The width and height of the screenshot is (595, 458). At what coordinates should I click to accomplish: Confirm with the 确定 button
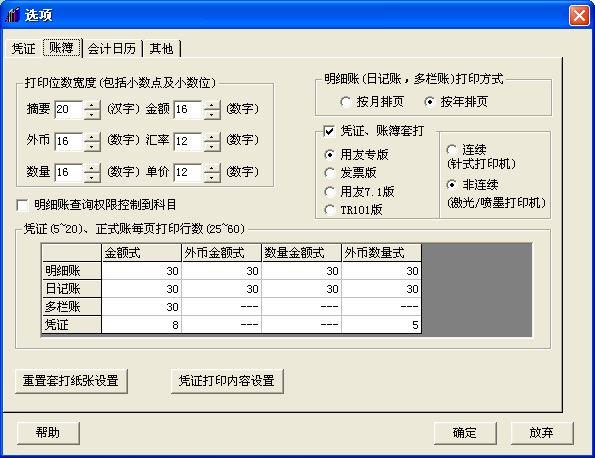465,433
